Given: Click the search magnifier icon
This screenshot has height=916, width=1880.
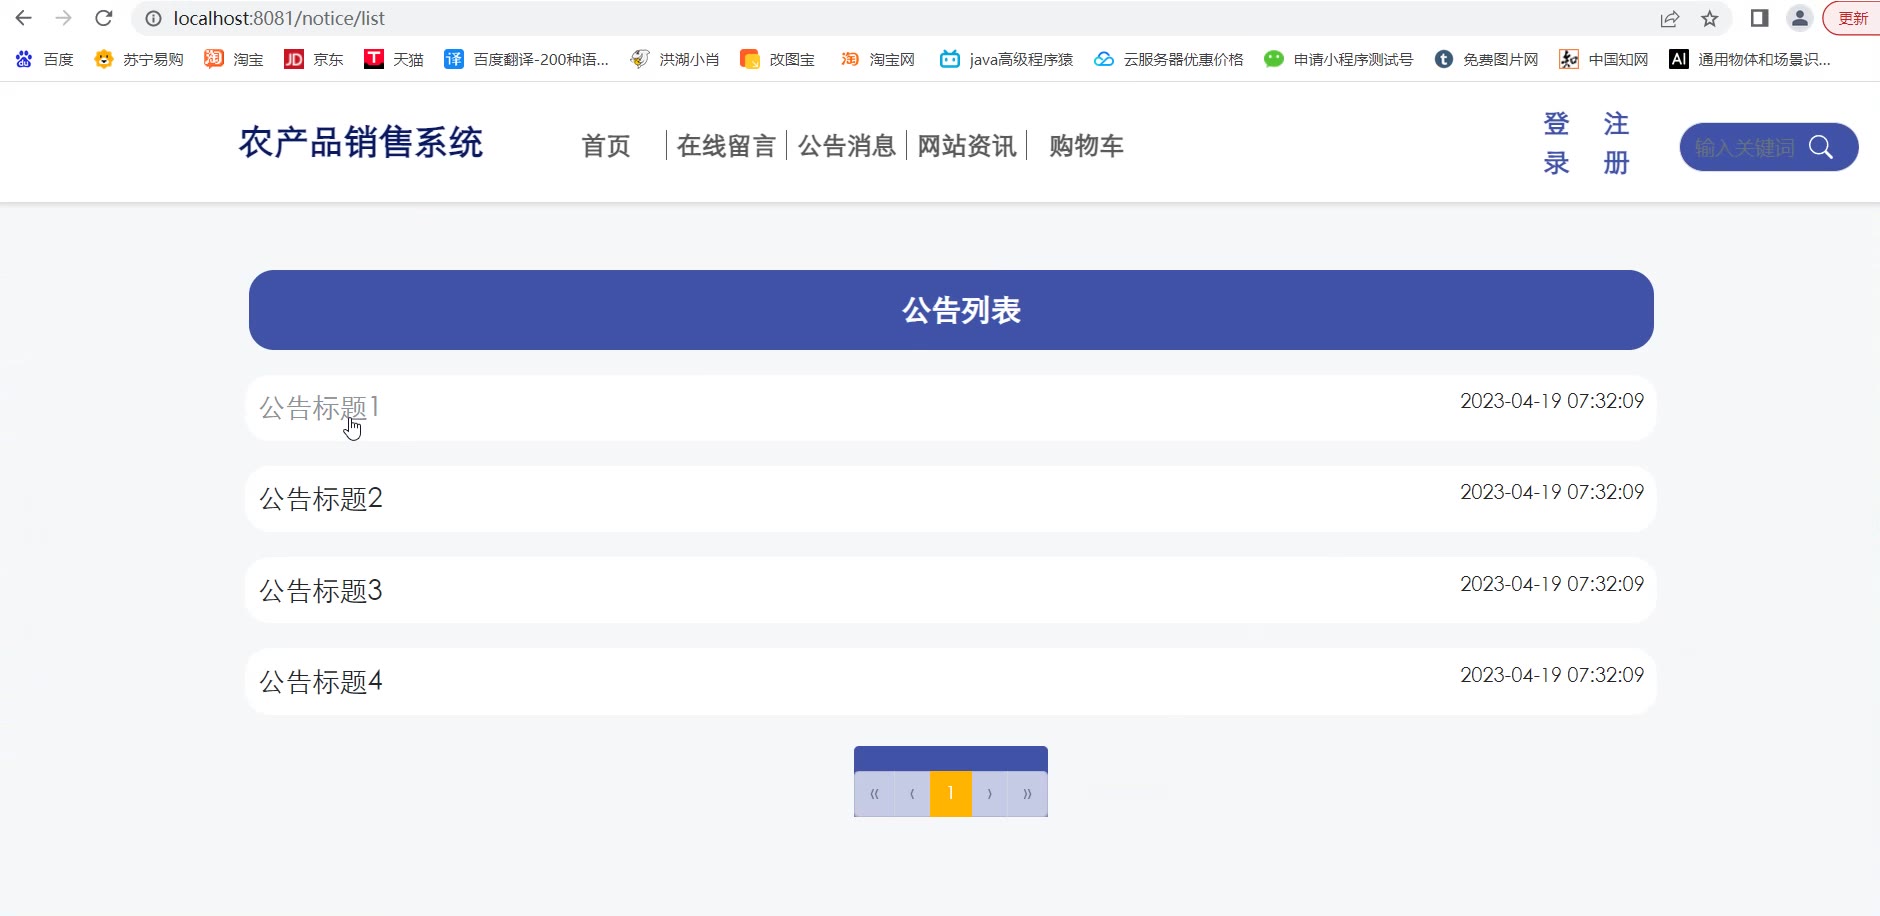Looking at the screenshot, I should pos(1821,147).
